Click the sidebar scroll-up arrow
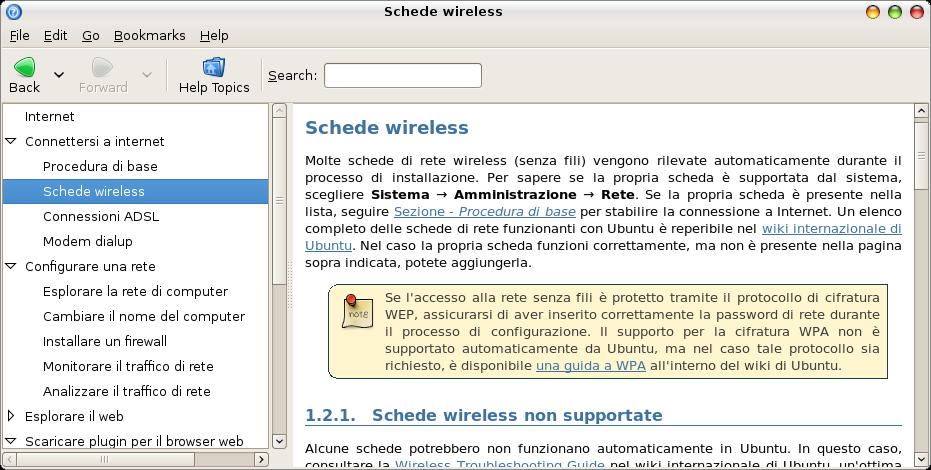The image size is (931, 470). (x=279, y=110)
